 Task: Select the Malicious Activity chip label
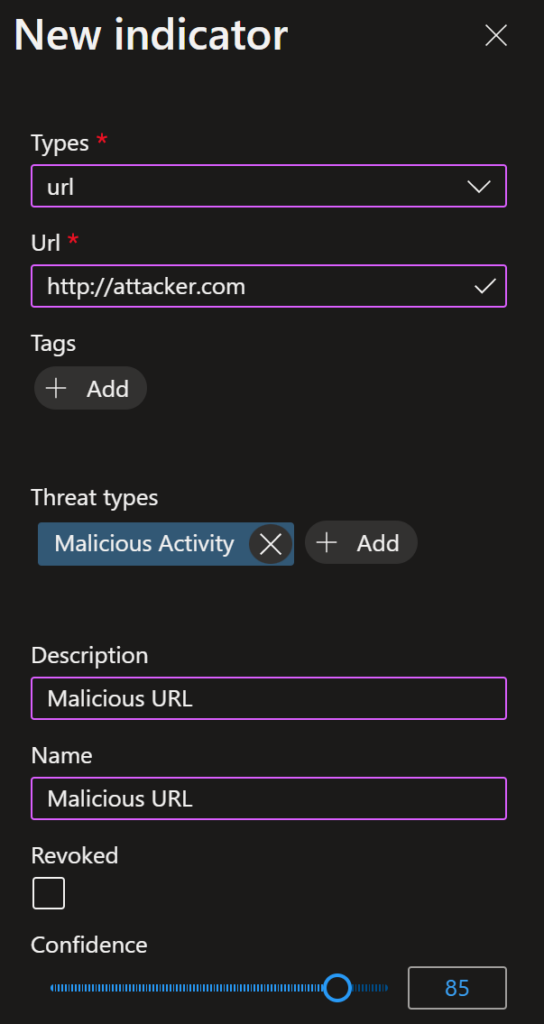click(144, 543)
